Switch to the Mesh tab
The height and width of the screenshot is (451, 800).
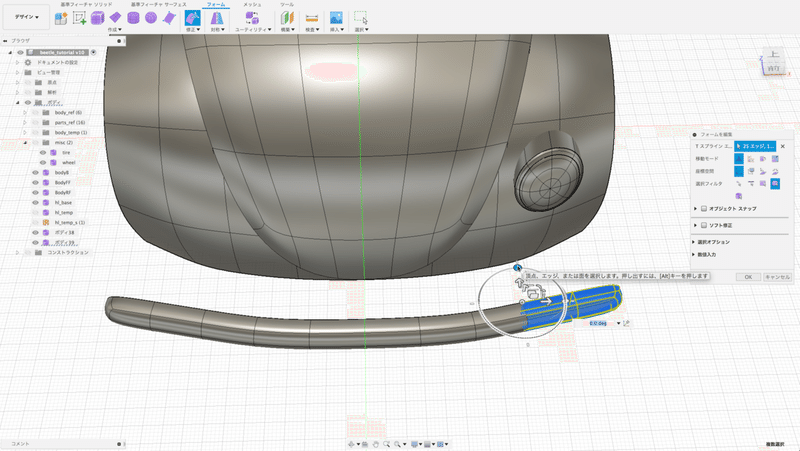pos(252,4)
